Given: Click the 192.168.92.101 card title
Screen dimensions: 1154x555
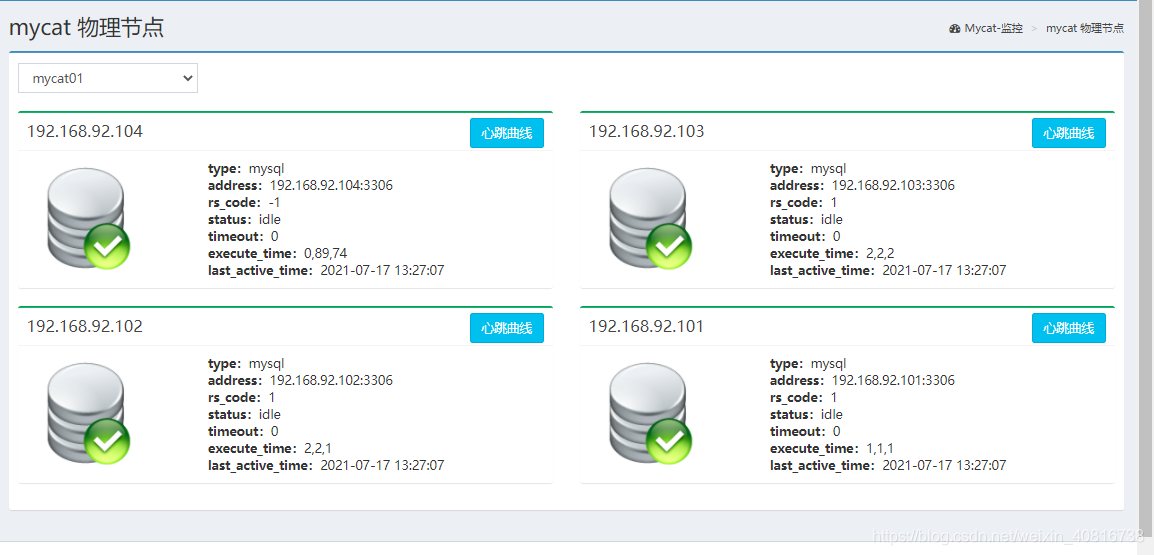Looking at the screenshot, I should [x=646, y=327].
